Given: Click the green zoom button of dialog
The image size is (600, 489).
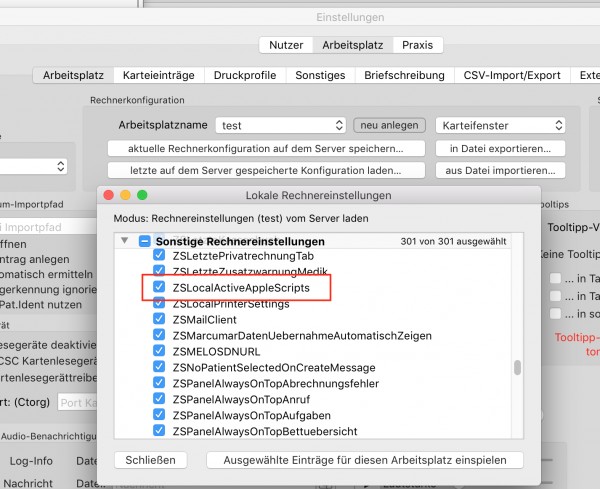Looking at the screenshot, I should 142,195.
